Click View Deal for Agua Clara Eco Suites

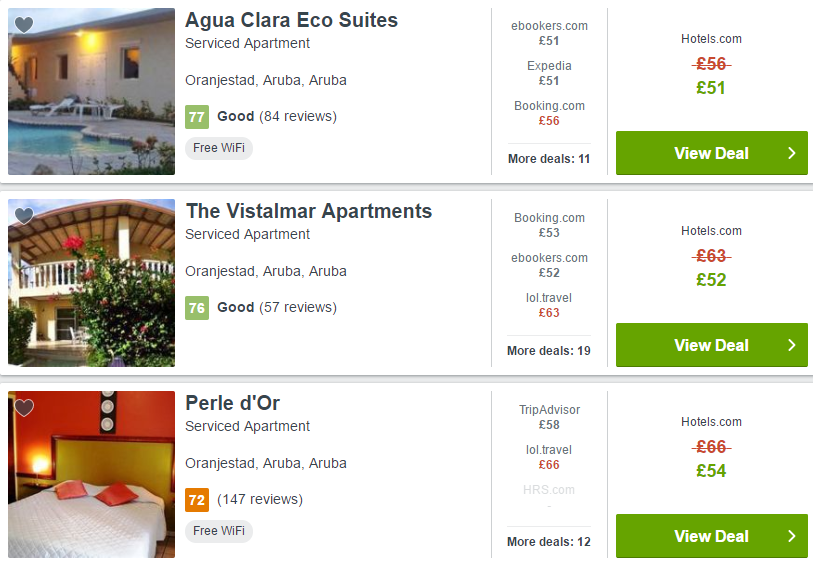tap(711, 153)
